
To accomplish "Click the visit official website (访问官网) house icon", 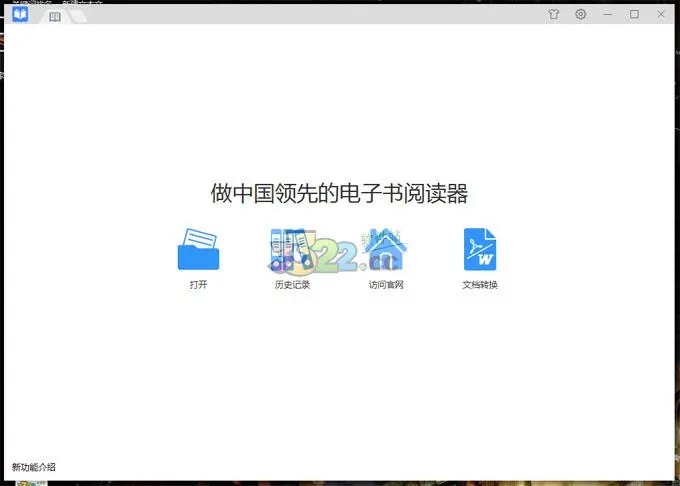I will click(385, 249).
